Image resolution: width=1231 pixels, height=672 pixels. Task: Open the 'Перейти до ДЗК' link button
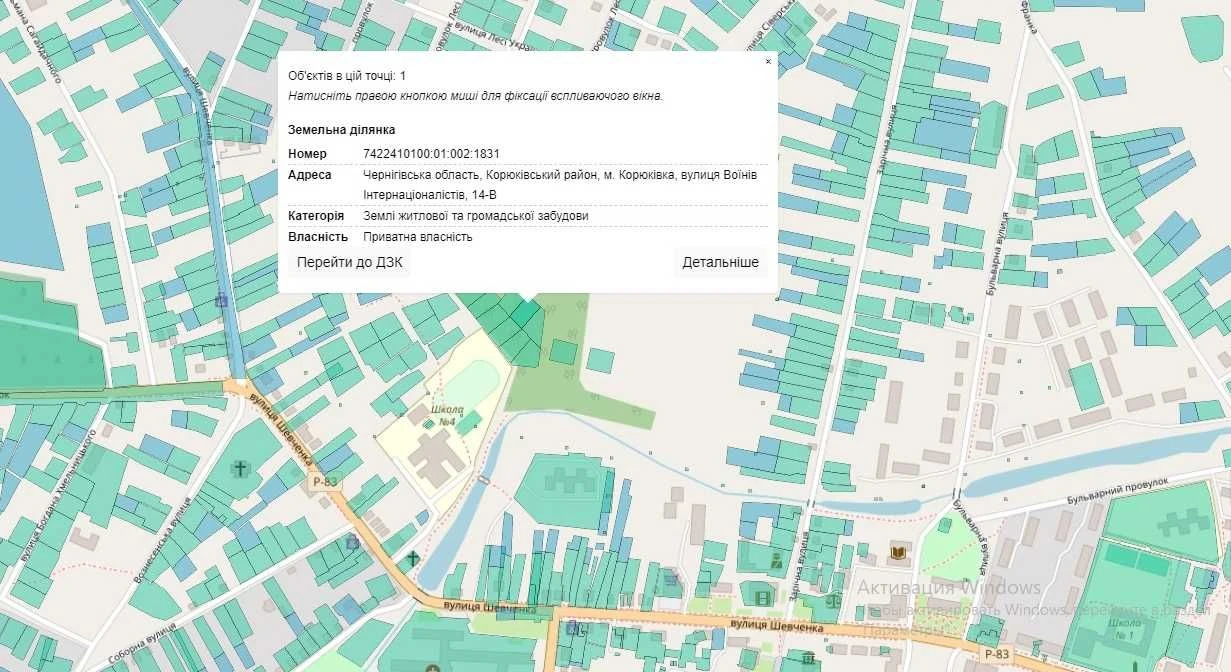coord(349,263)
